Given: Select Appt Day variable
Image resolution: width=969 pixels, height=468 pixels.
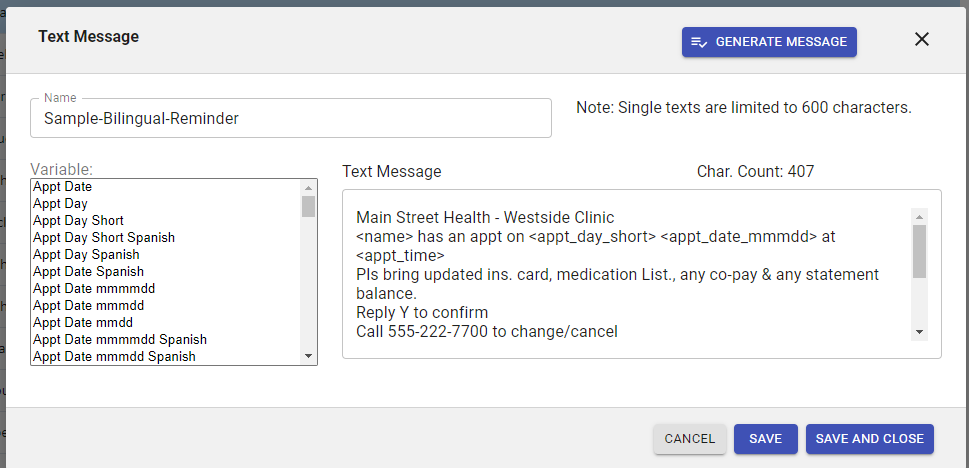Looking at the screenshot, I should 60,203.
